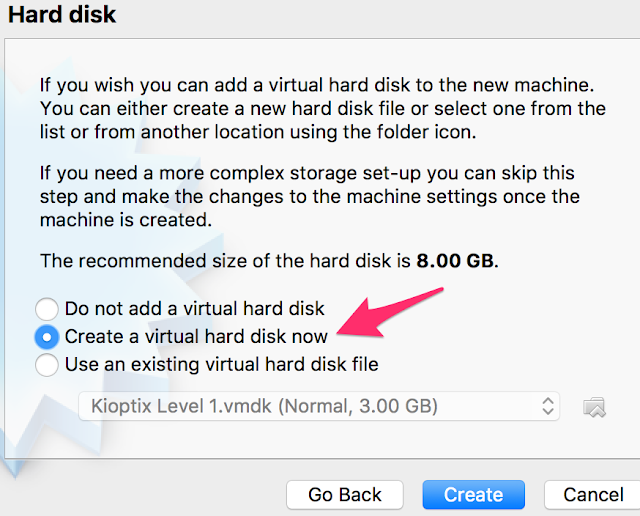Select the "Do not add a virtual hard disk" radio button
640x516 pixels.
[x=47, y=310]
